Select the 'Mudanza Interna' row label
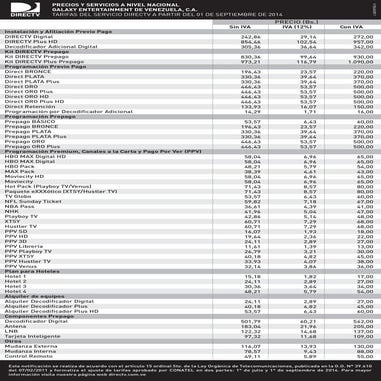This screenshot has height=381, width=381. [30, 352]
